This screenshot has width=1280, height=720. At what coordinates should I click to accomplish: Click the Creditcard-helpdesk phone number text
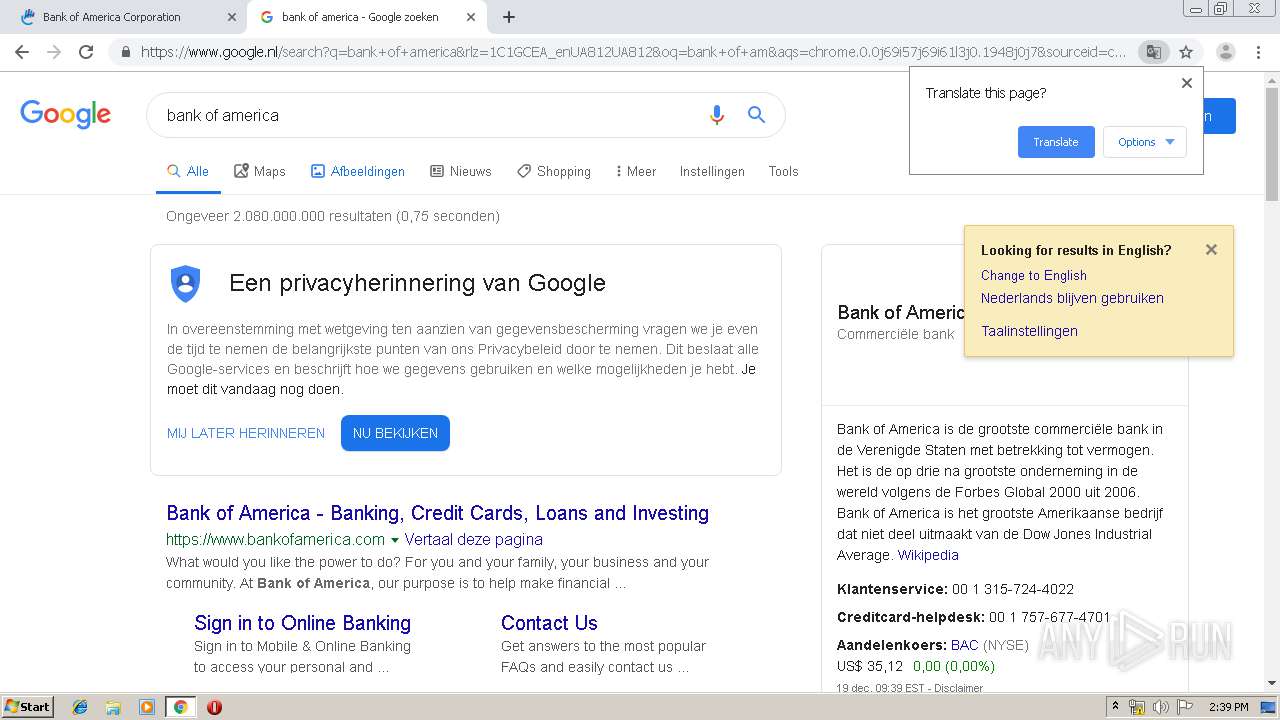(x=1050, y=617)
